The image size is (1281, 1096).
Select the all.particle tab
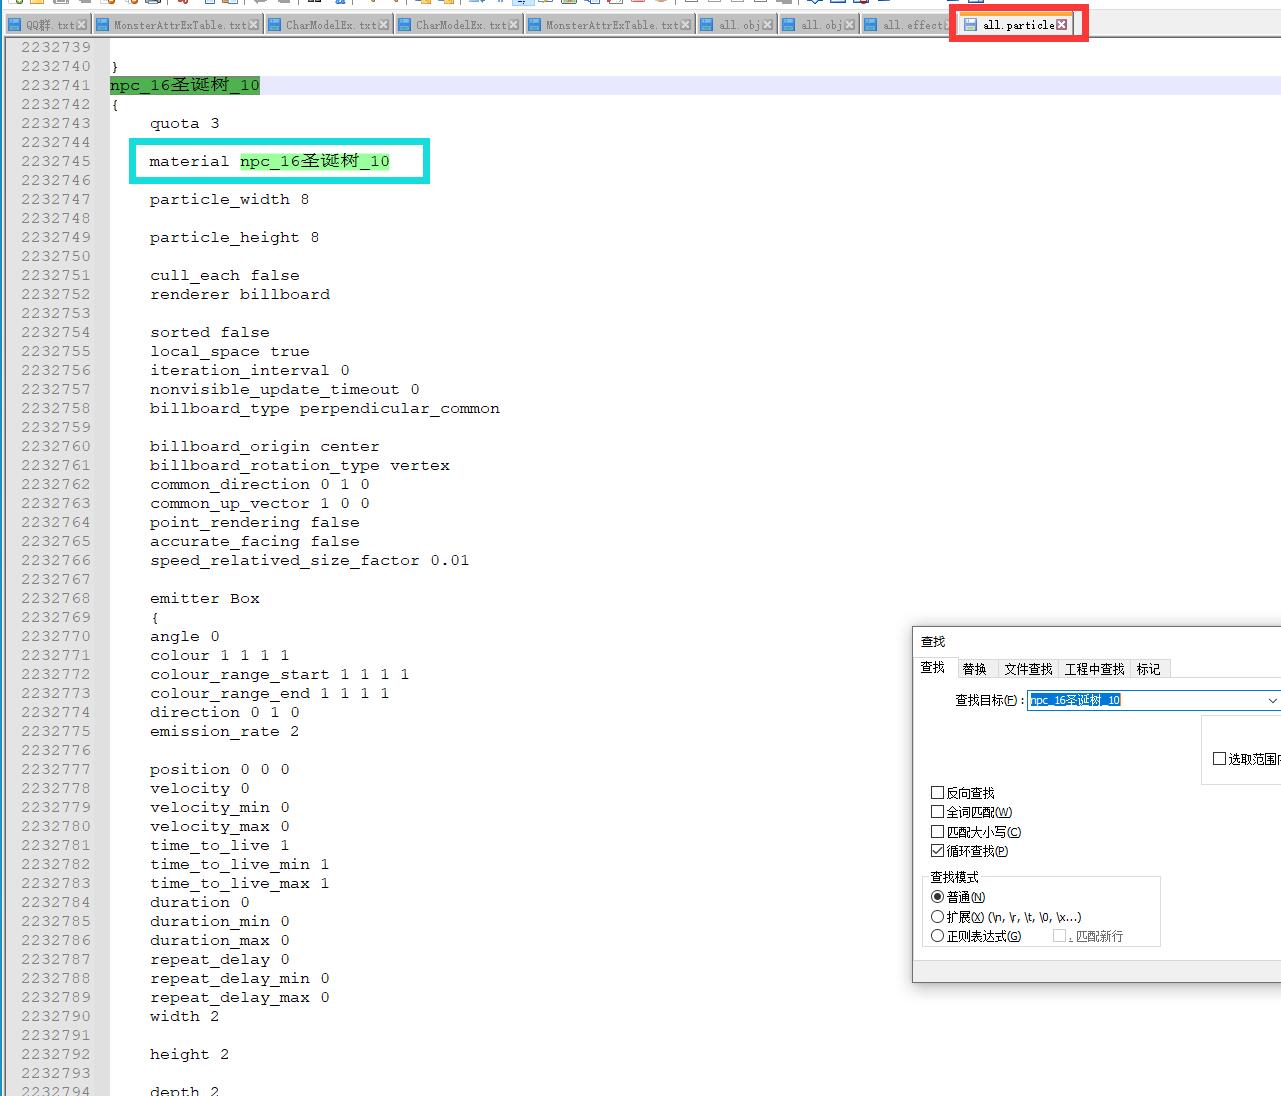tap(1018, 25)
